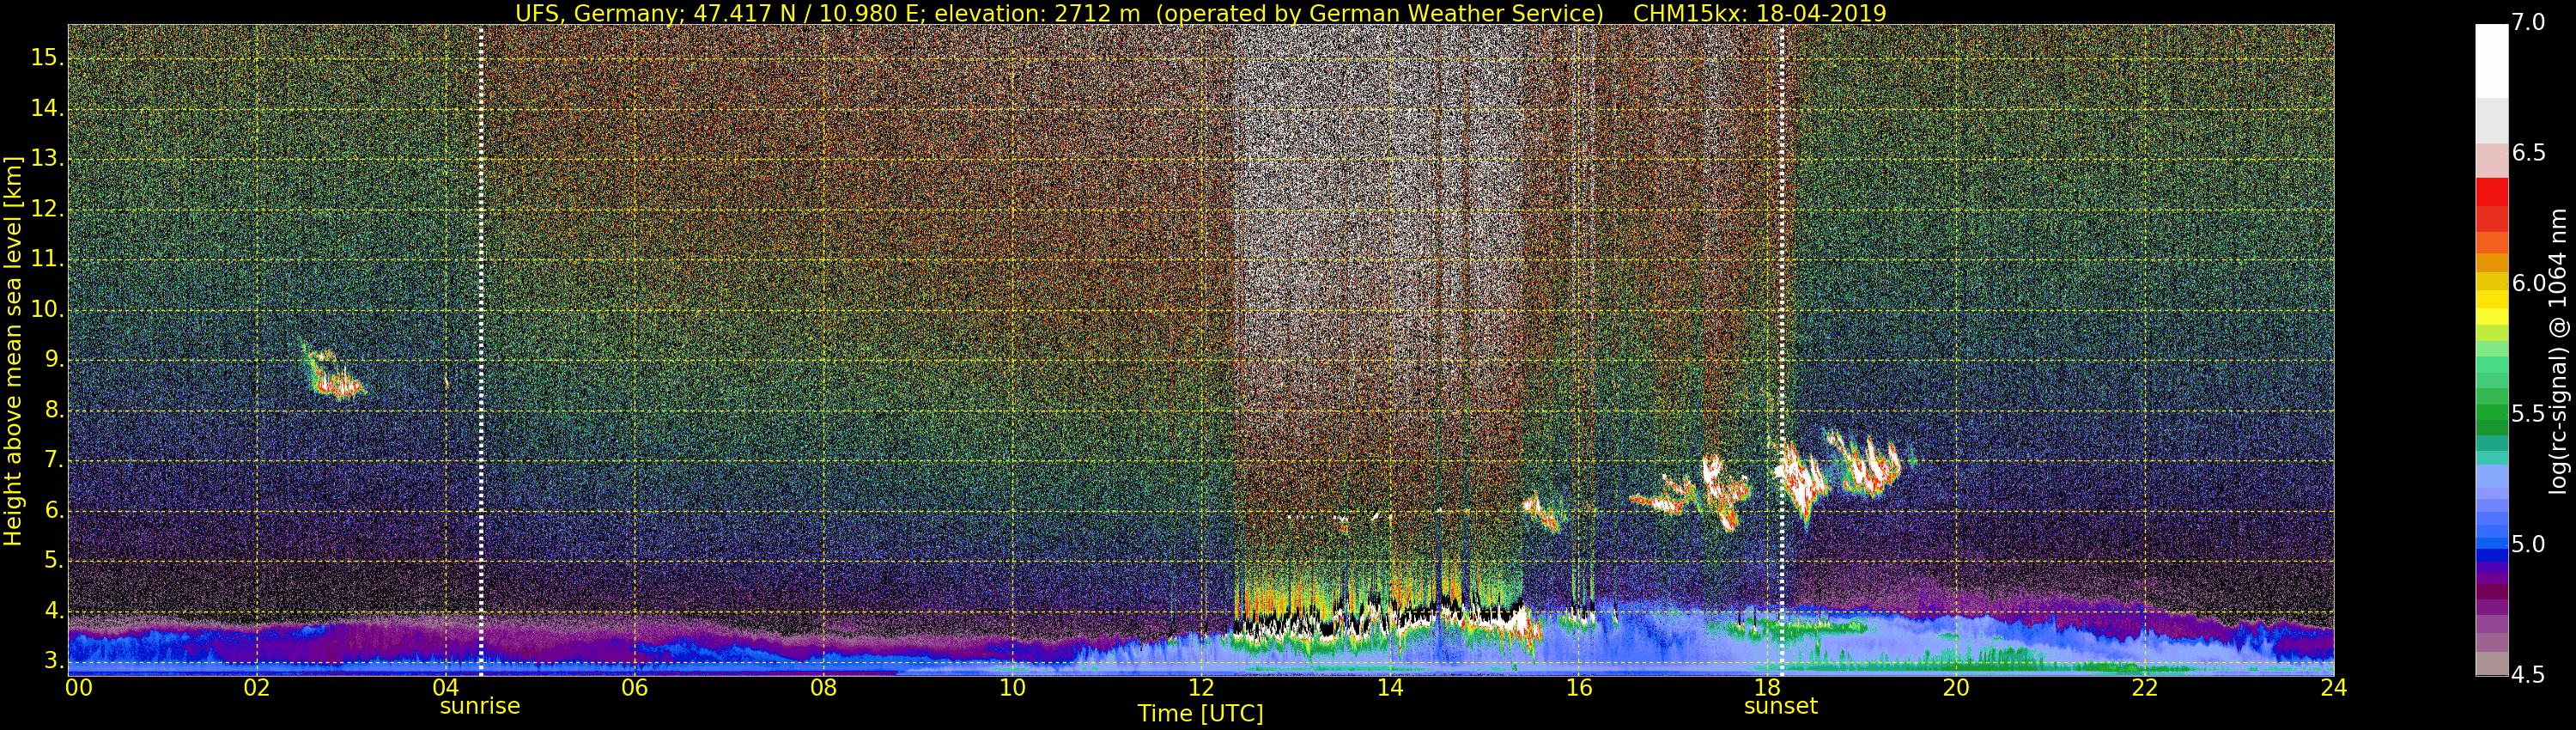
Task: Click the yellow segment of the colorbar near 6.0
Action: [2491, 299]
